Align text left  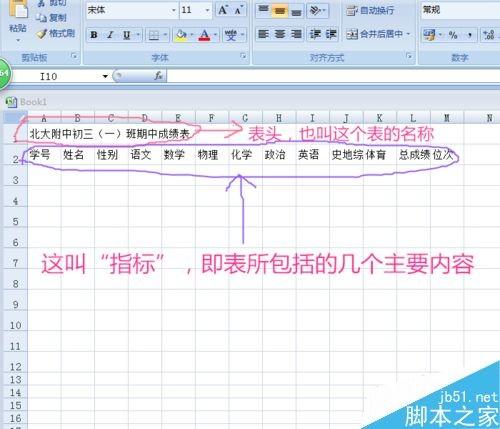click(x=263, y=34)
